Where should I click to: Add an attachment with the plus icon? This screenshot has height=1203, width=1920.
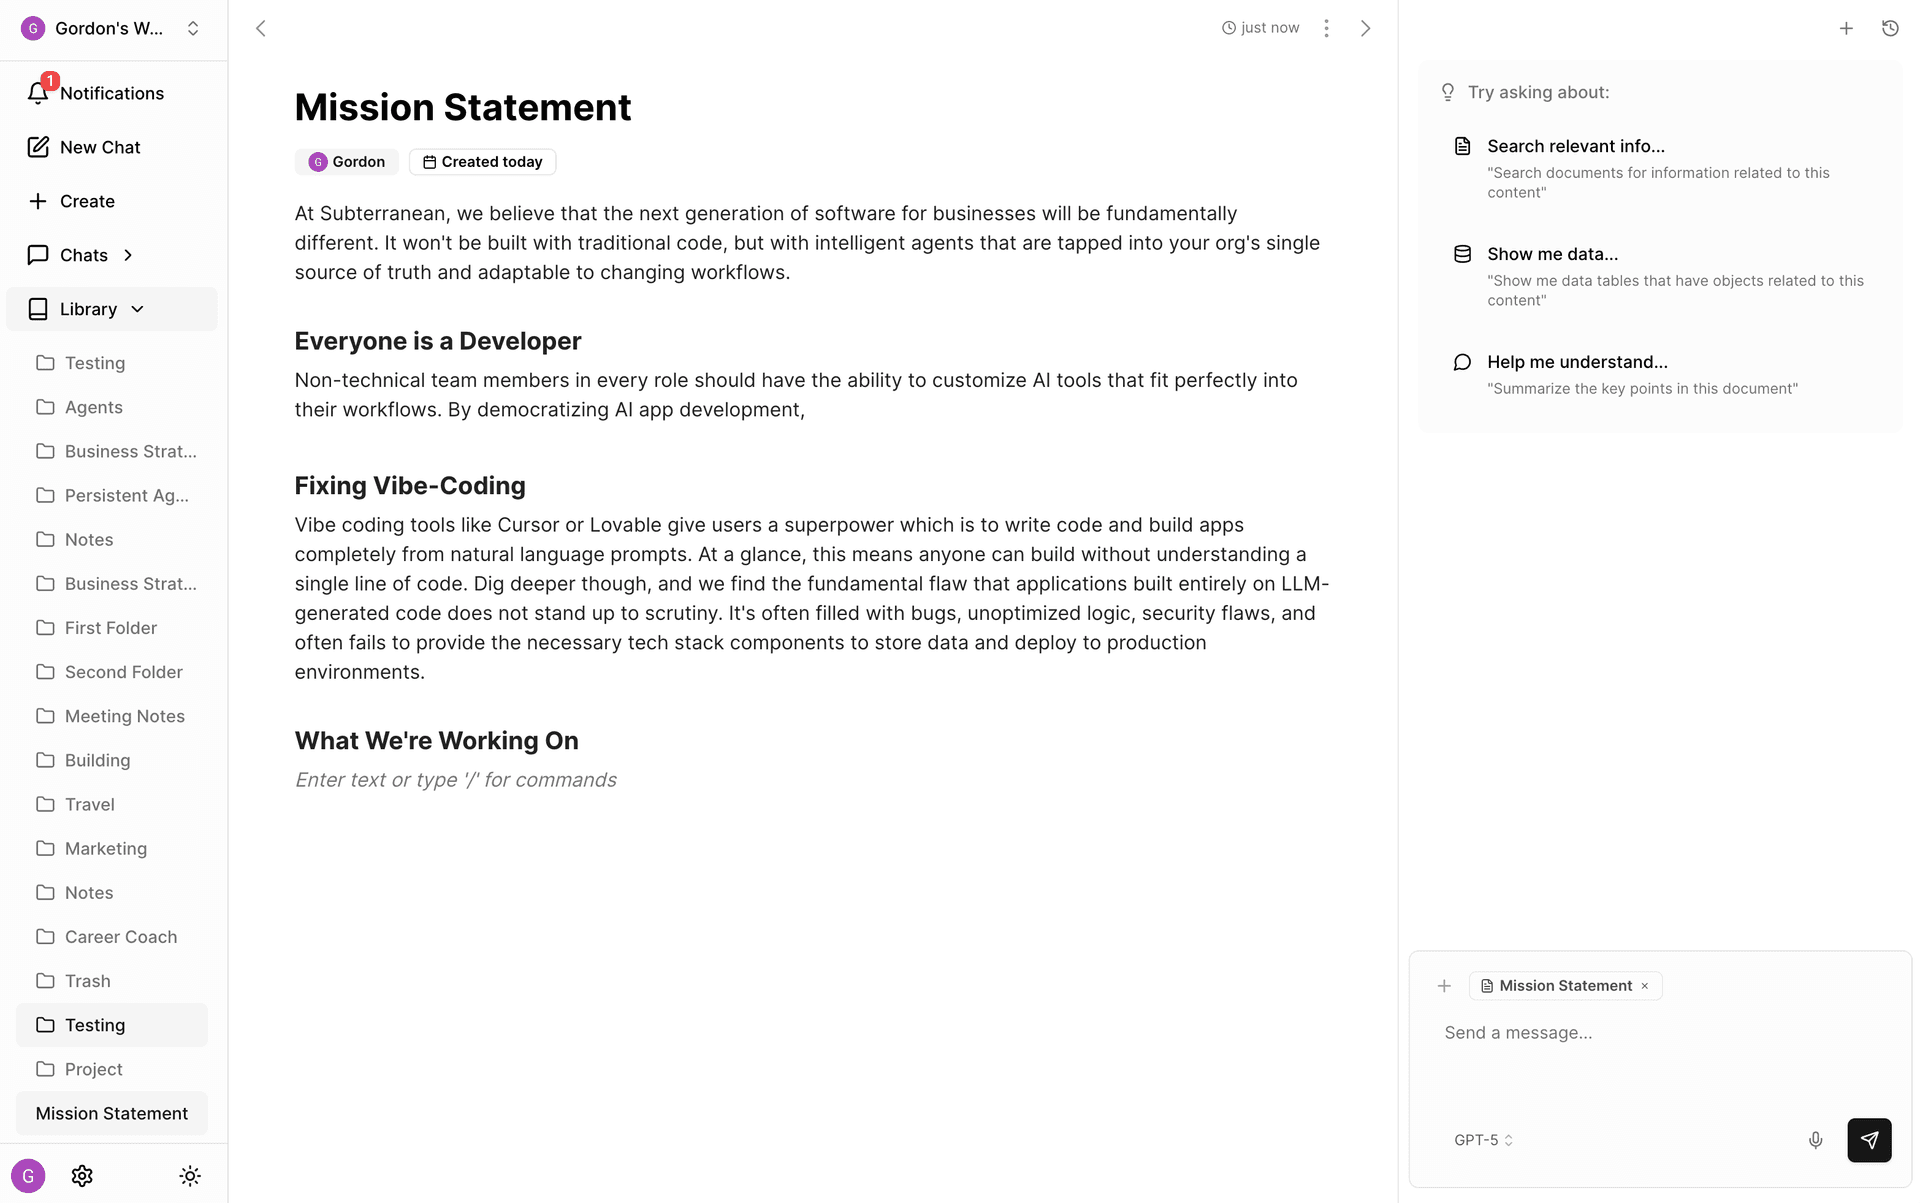(1444, 985)
